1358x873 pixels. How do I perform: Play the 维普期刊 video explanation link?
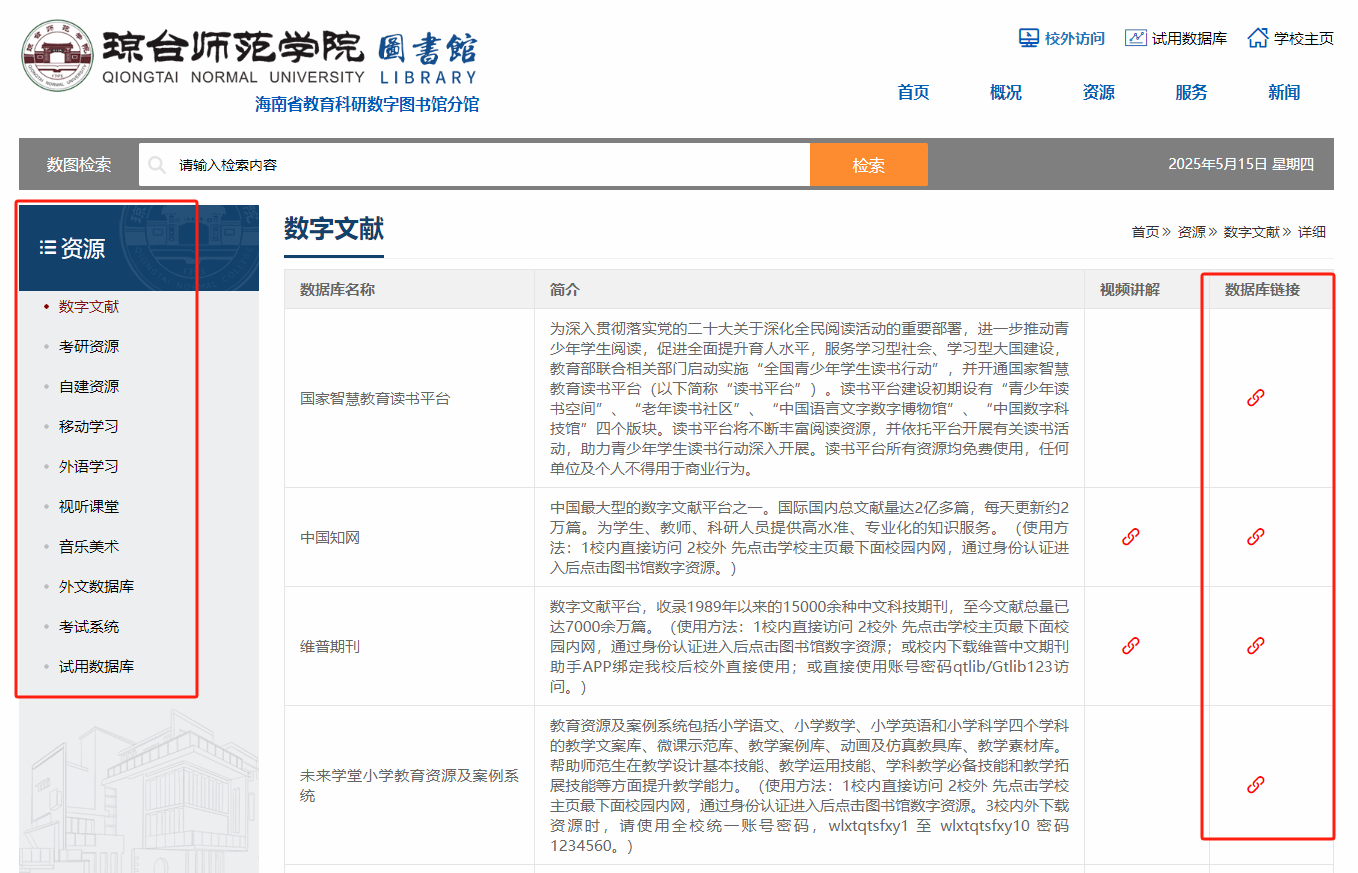[x=1131, y=646]
